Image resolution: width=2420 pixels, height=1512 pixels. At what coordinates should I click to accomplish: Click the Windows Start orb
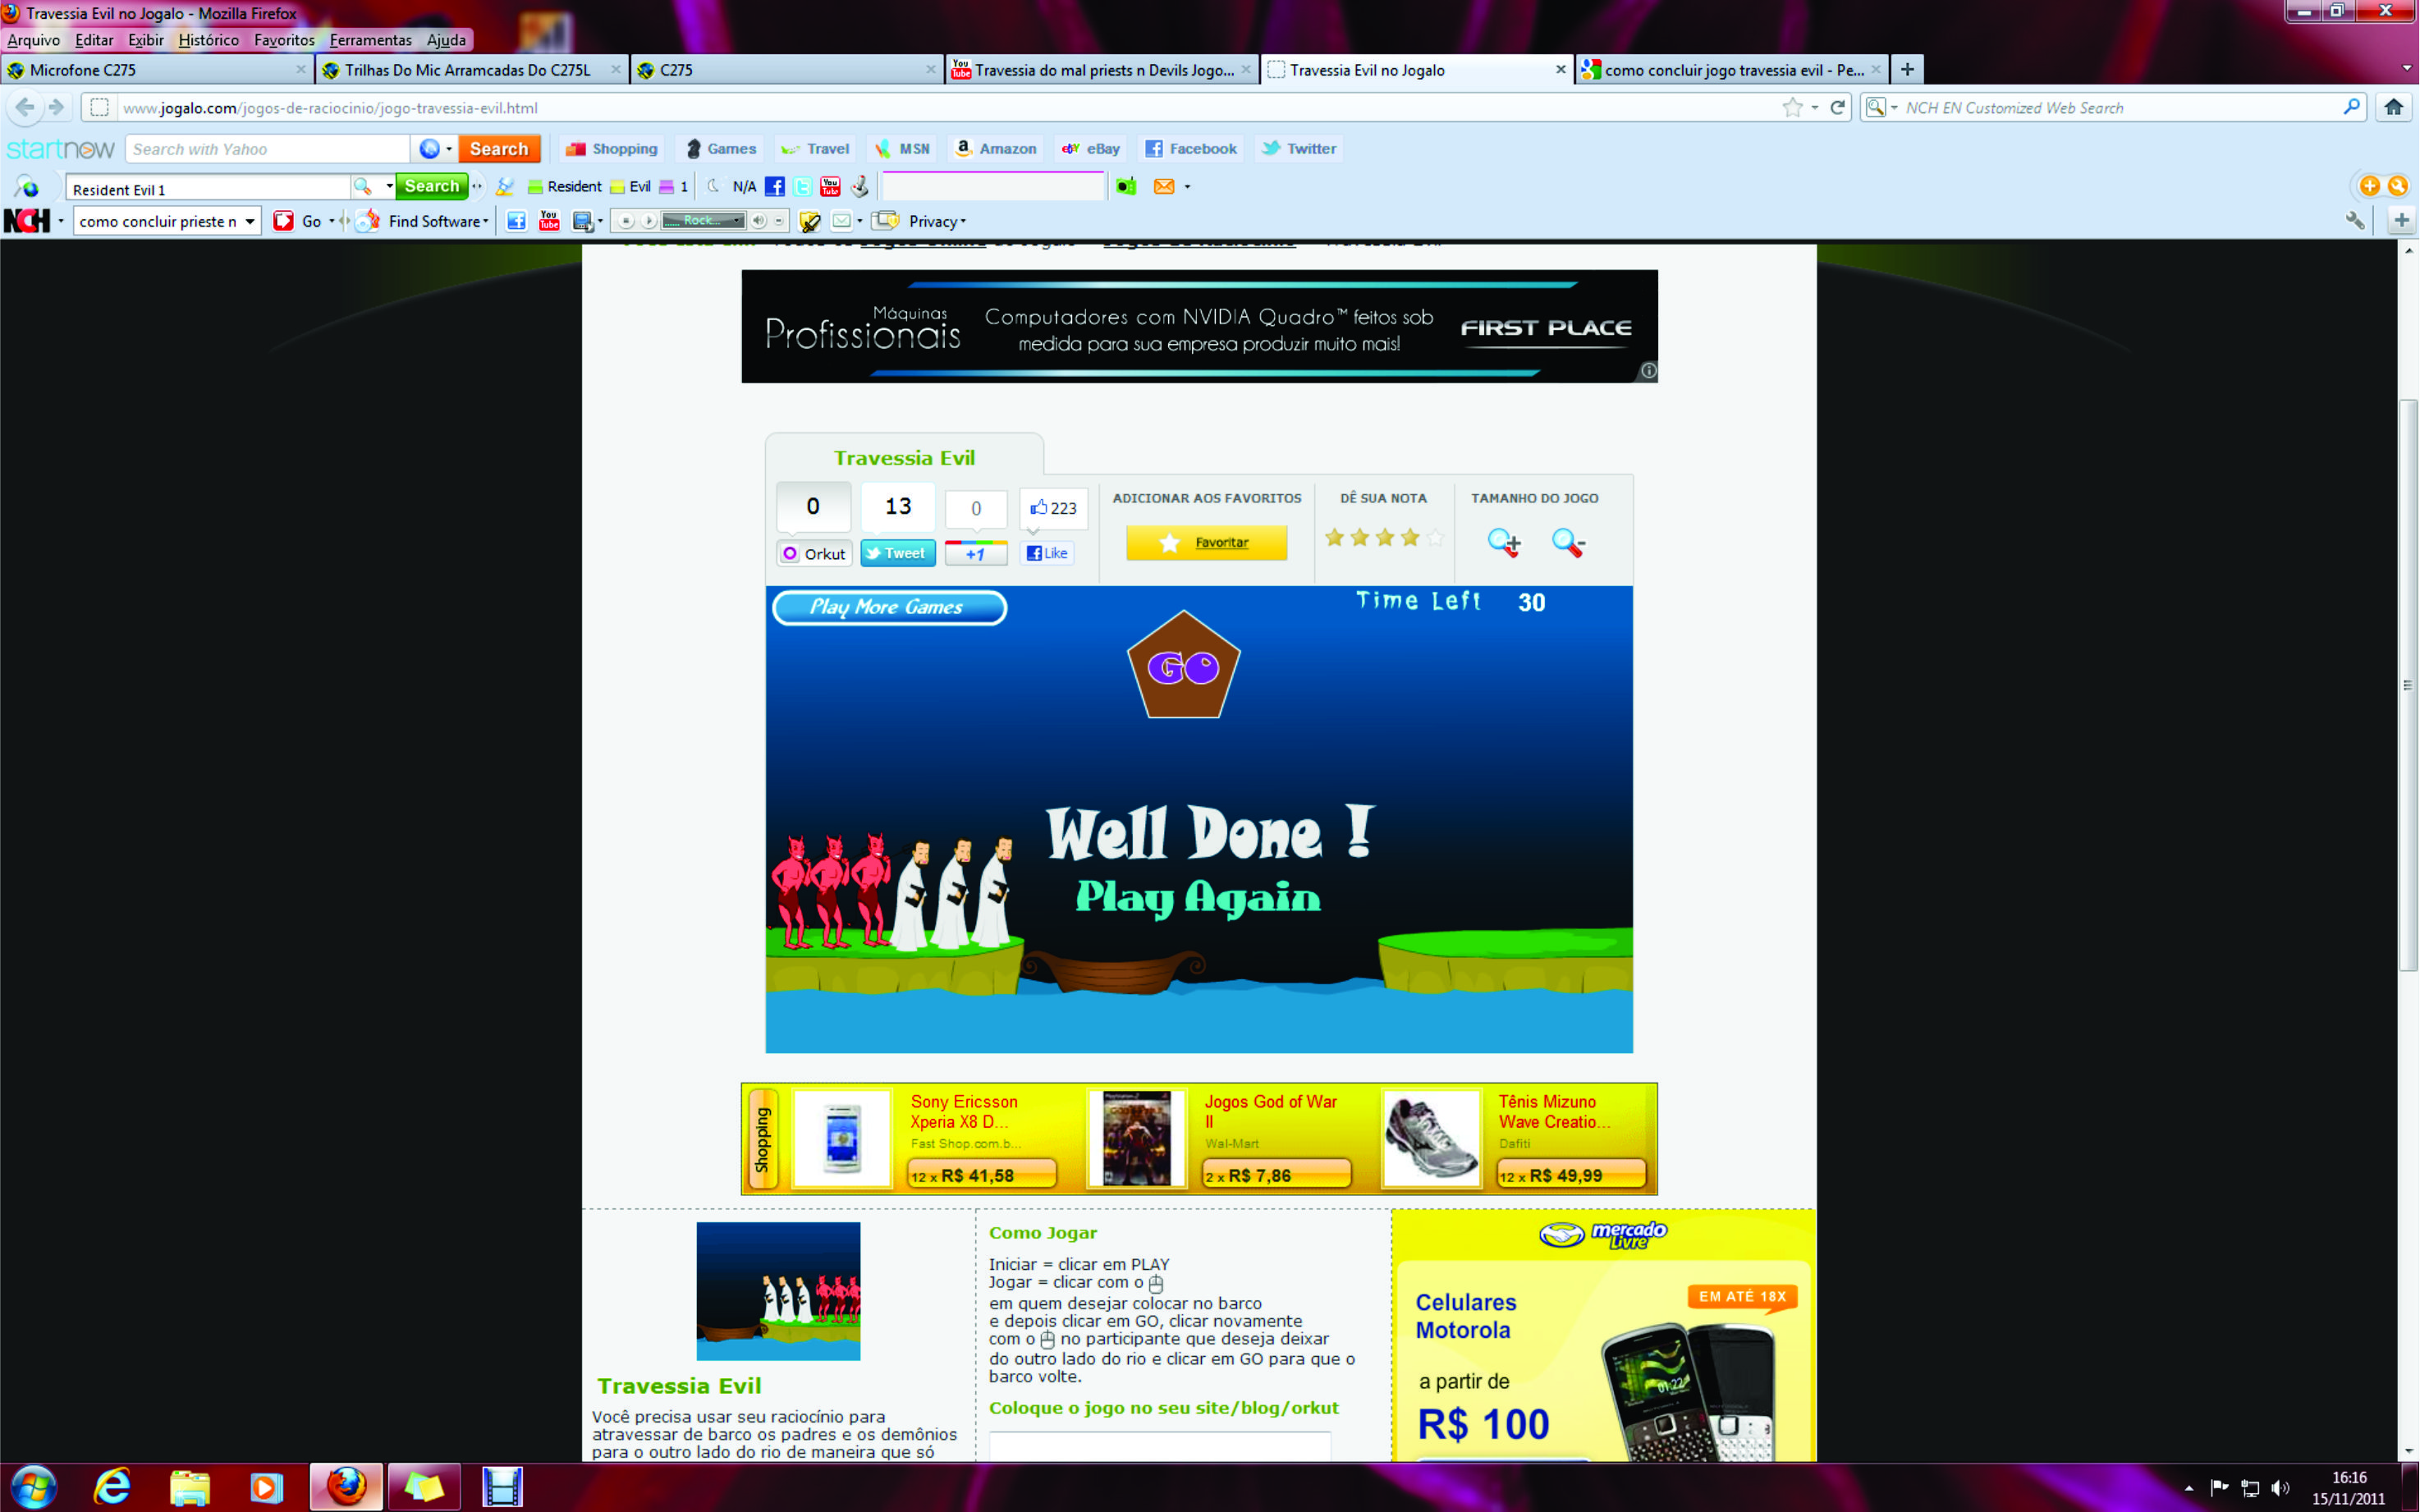click(x=33, y=1487)
